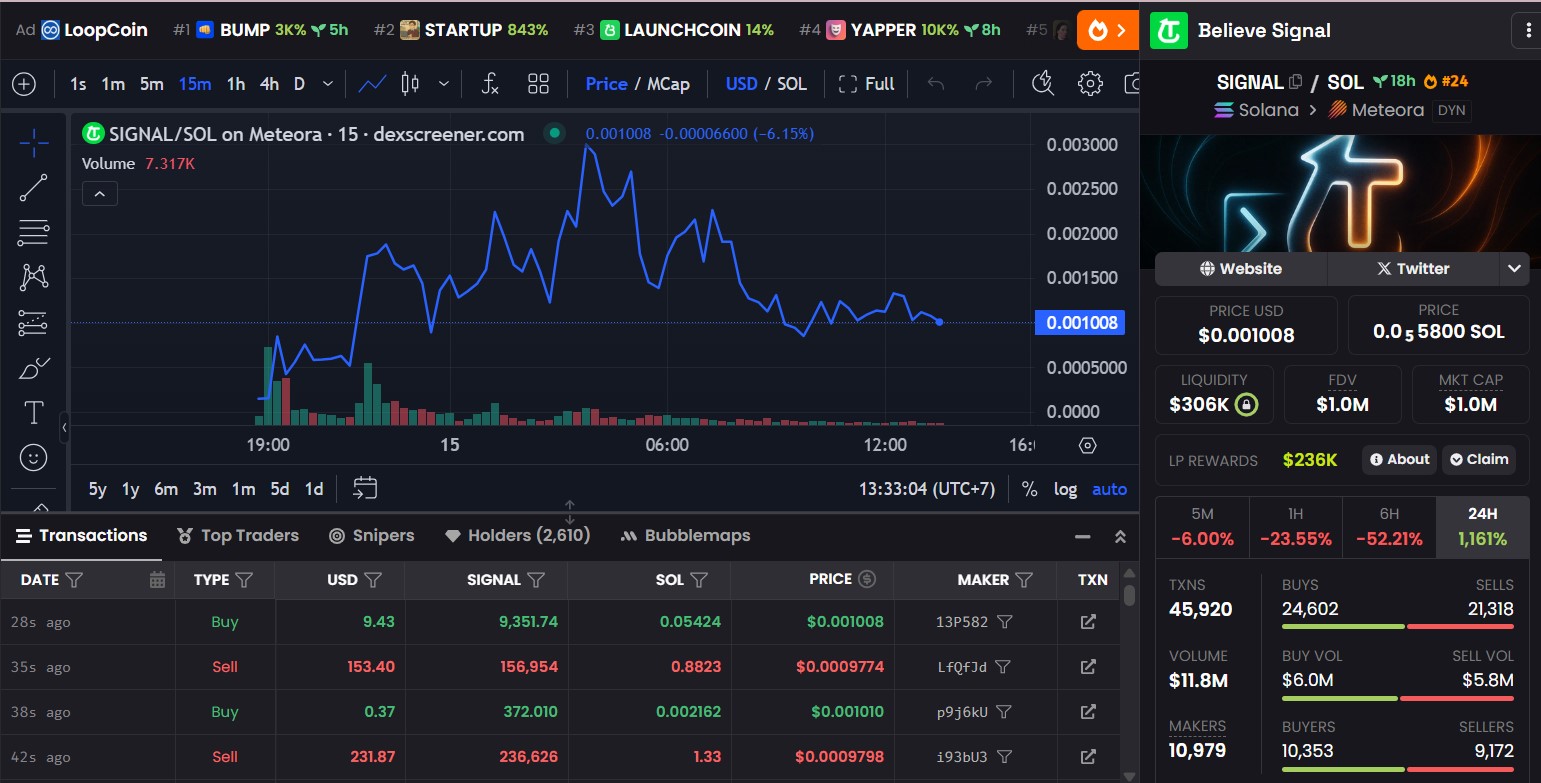Select the 1H stats period
Image resolution: width=1541 pixels, height=783 pixels.
click(1295, 526)
